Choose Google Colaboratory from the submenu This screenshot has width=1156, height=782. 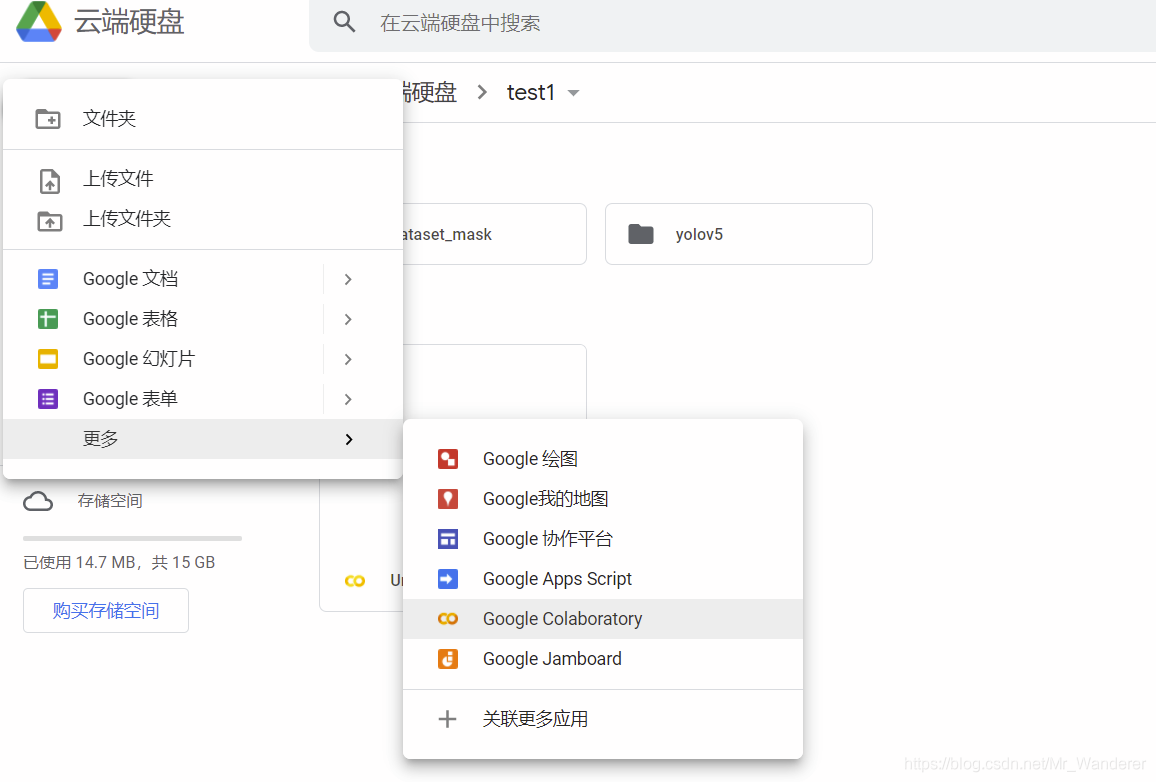pos(602,618)
